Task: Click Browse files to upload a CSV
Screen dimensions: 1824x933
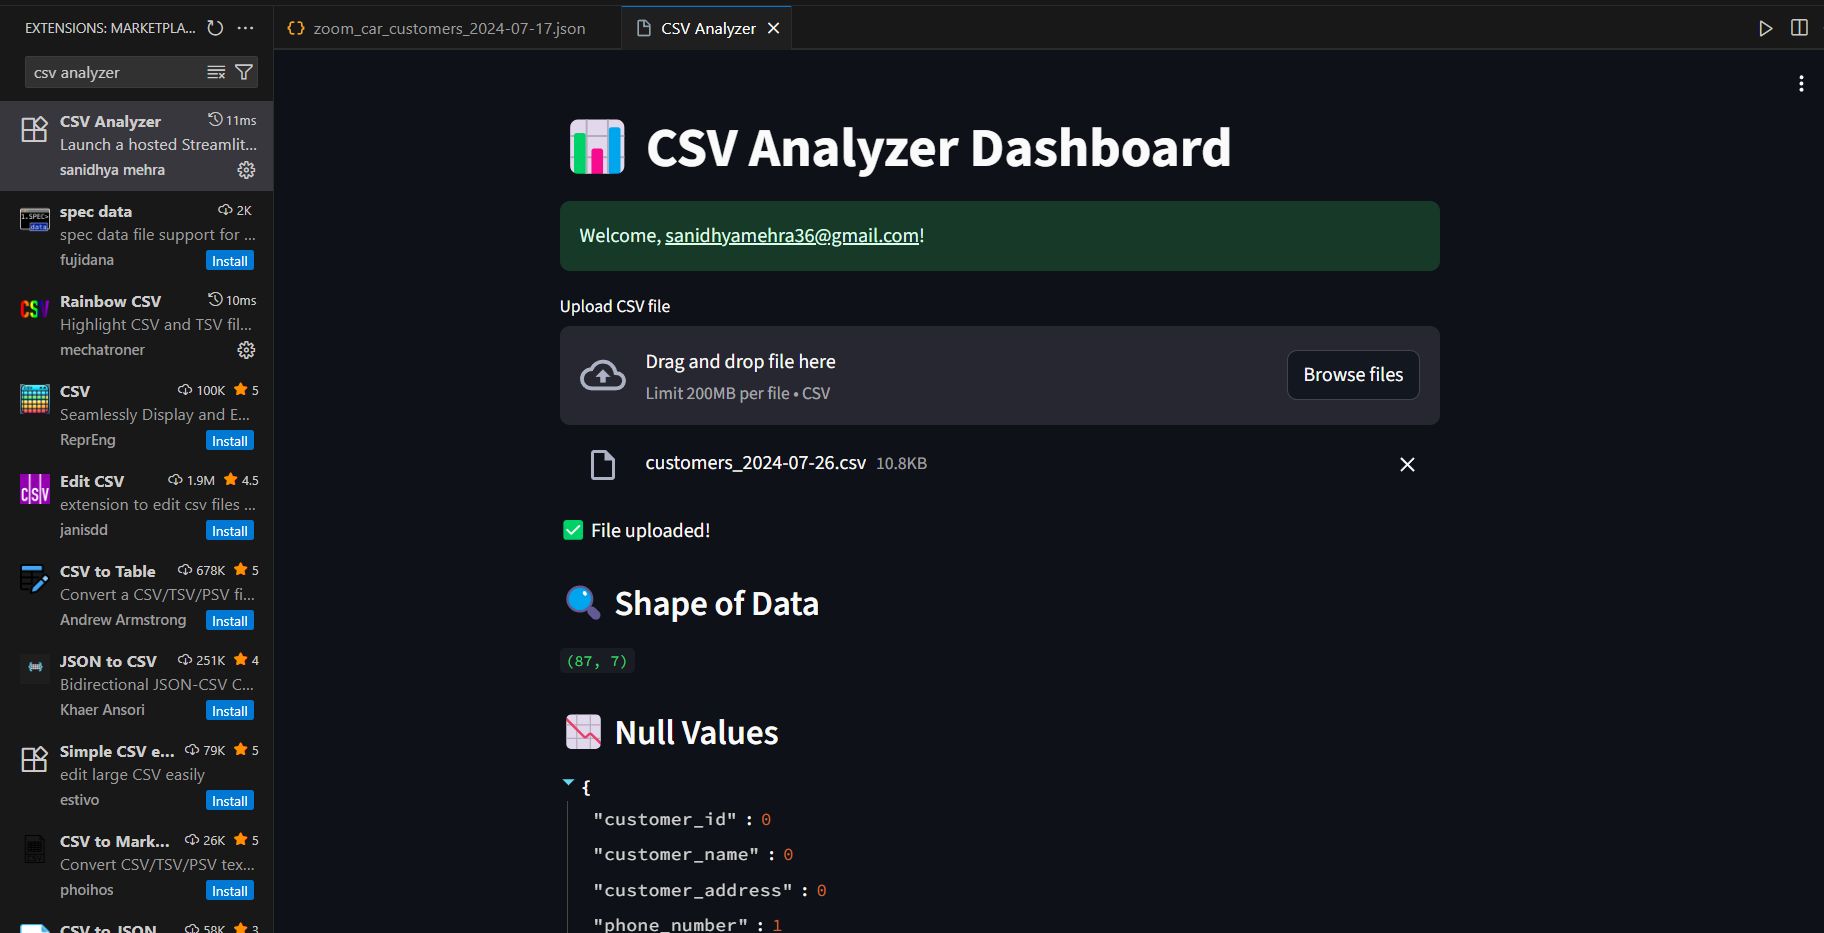Action: pyautogui.click(x=1352, y=374)
